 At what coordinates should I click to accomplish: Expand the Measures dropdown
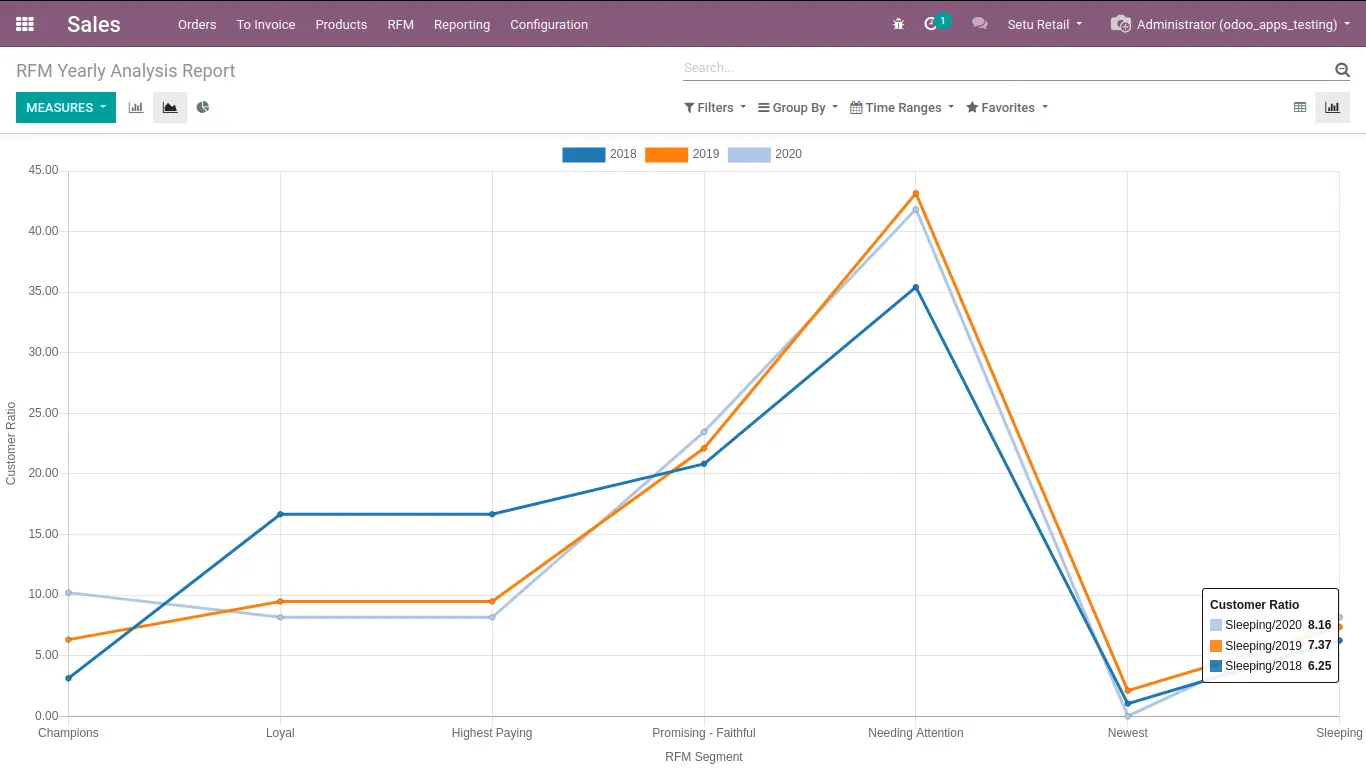point(66,107)
